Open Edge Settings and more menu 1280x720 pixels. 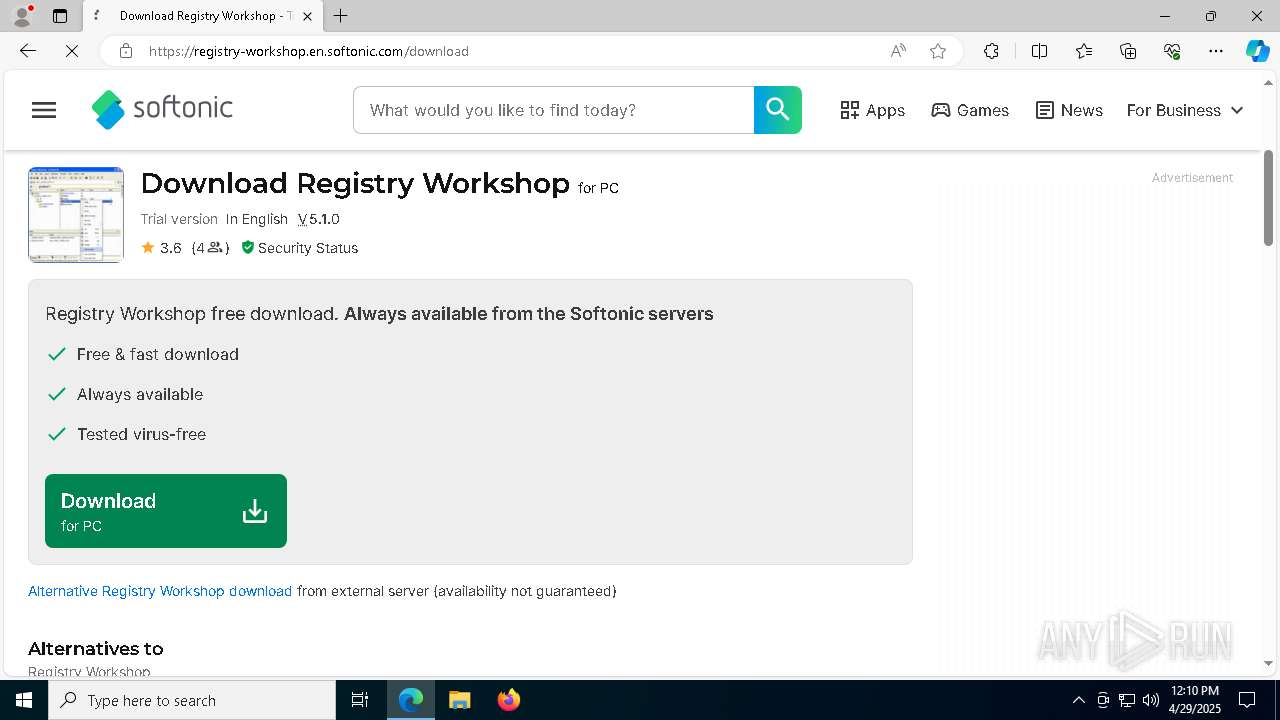[x=1216, y=51]
